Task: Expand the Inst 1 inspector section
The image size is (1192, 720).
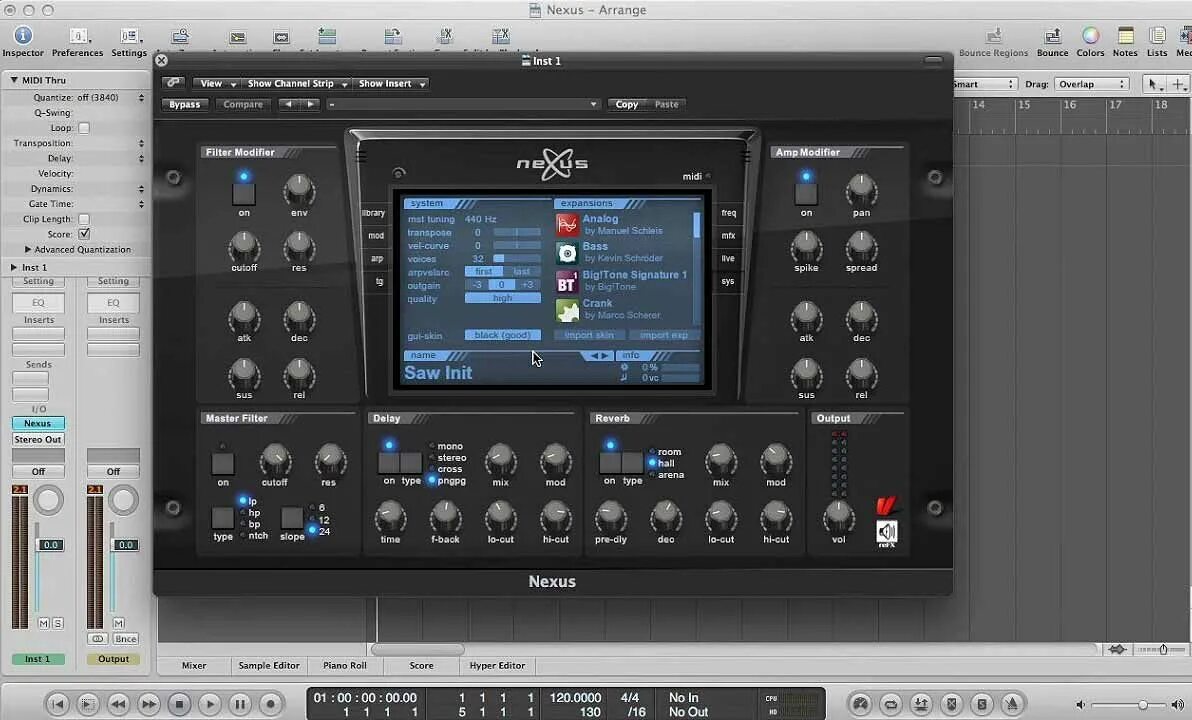Action: pyautogui.click(x=14, y=268)
